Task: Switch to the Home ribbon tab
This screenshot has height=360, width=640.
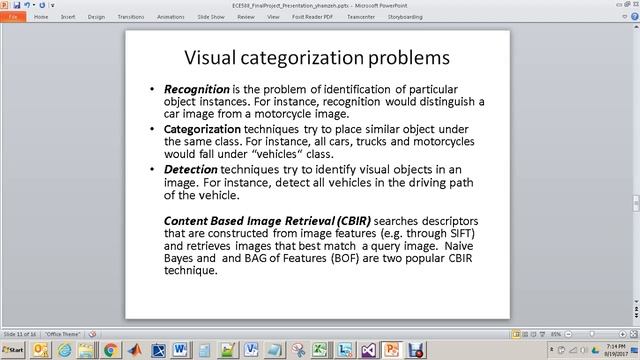Action: 41,17
